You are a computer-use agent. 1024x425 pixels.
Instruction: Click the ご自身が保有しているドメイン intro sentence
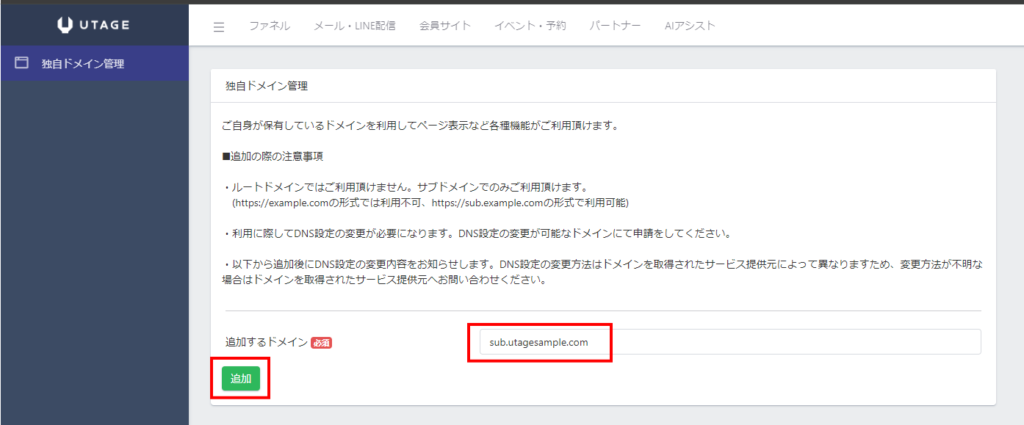[420, 126]
